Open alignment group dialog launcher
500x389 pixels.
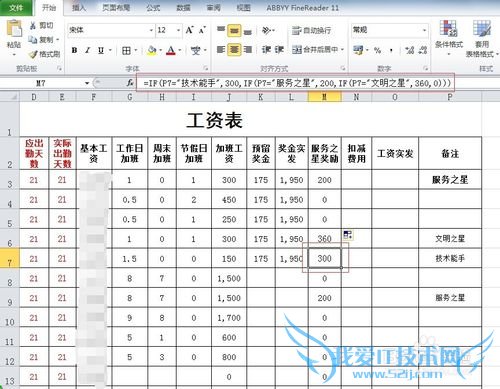(x=343, y=68)
